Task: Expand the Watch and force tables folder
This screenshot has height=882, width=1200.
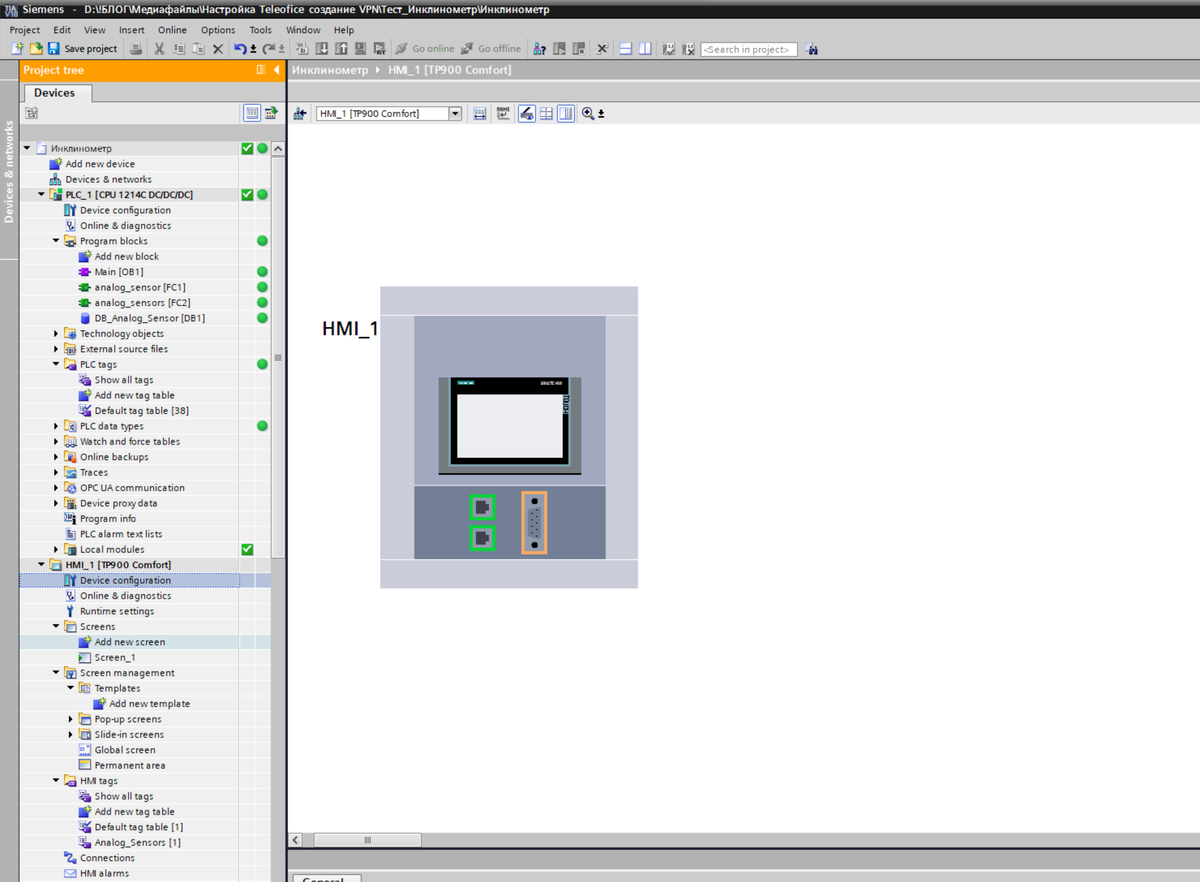Action: 56,441
